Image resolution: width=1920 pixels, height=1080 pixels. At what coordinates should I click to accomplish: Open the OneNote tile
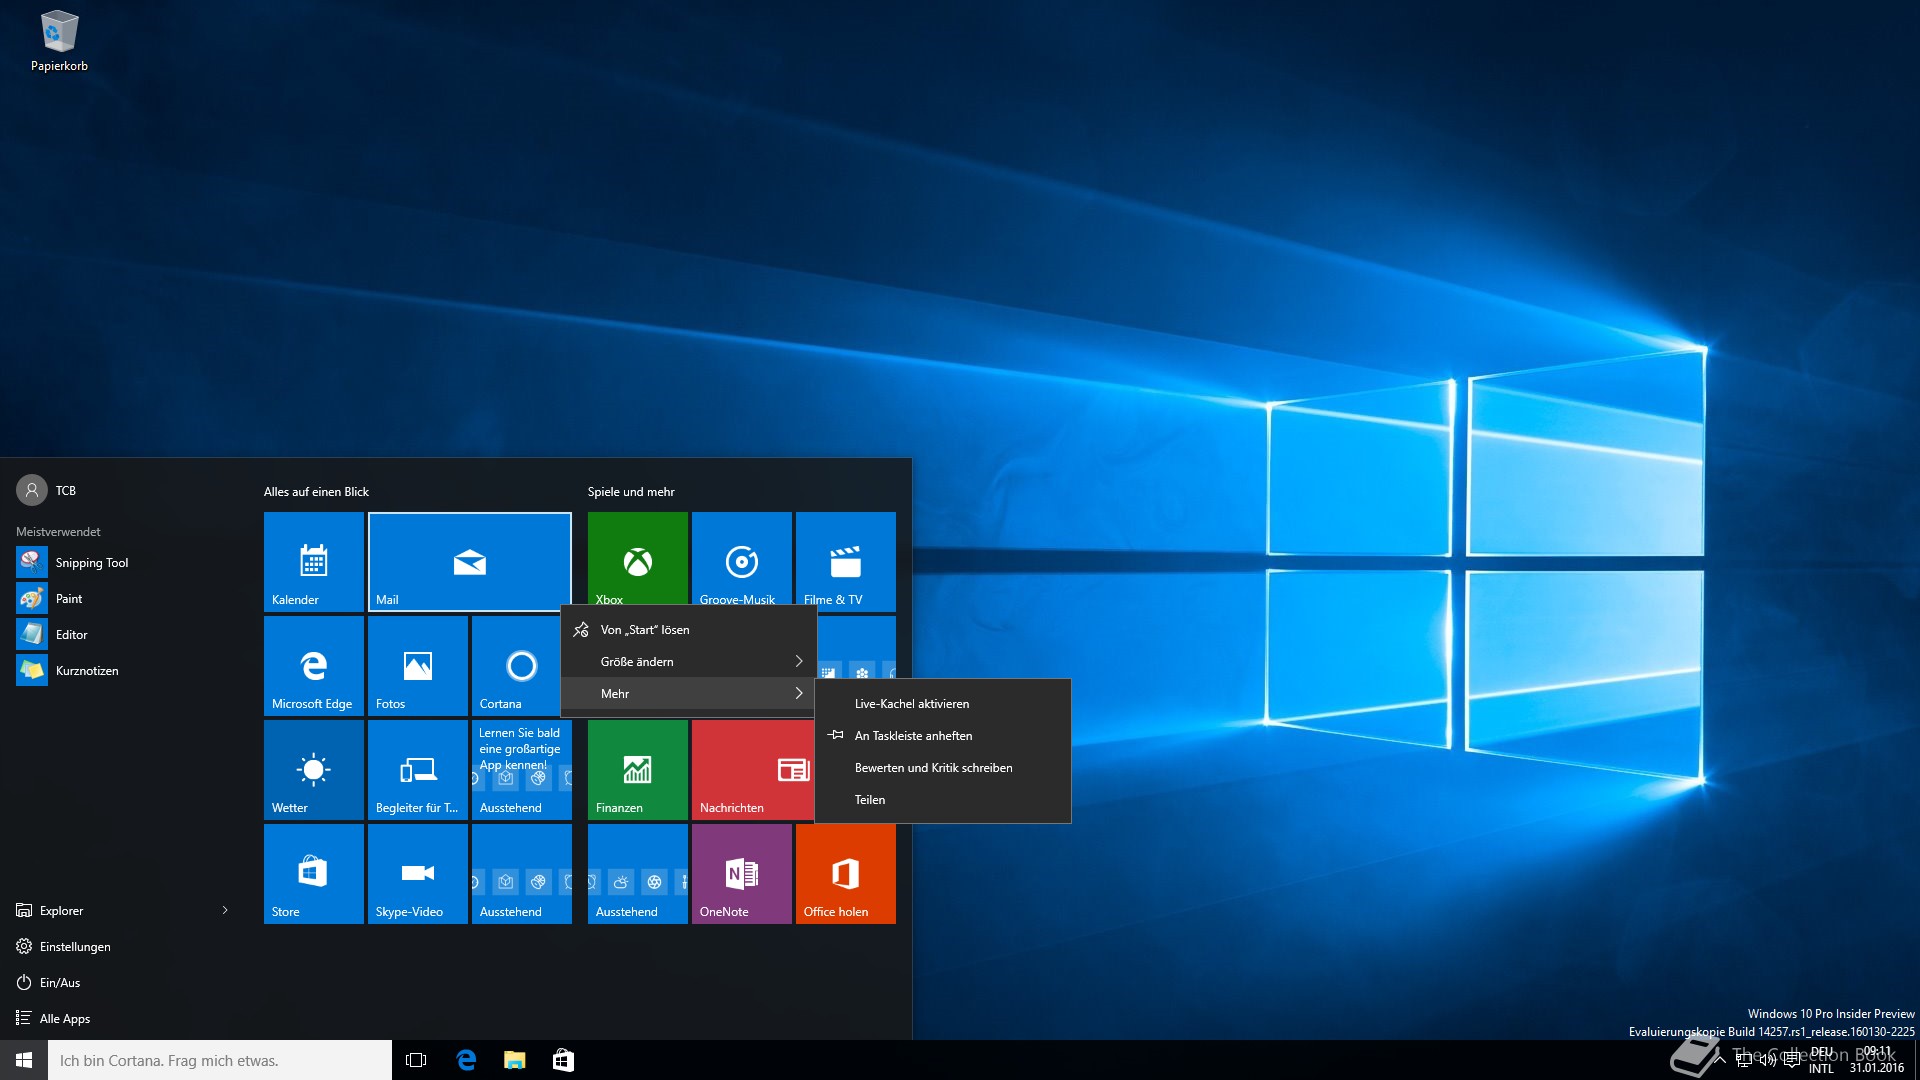coord(741,873)
